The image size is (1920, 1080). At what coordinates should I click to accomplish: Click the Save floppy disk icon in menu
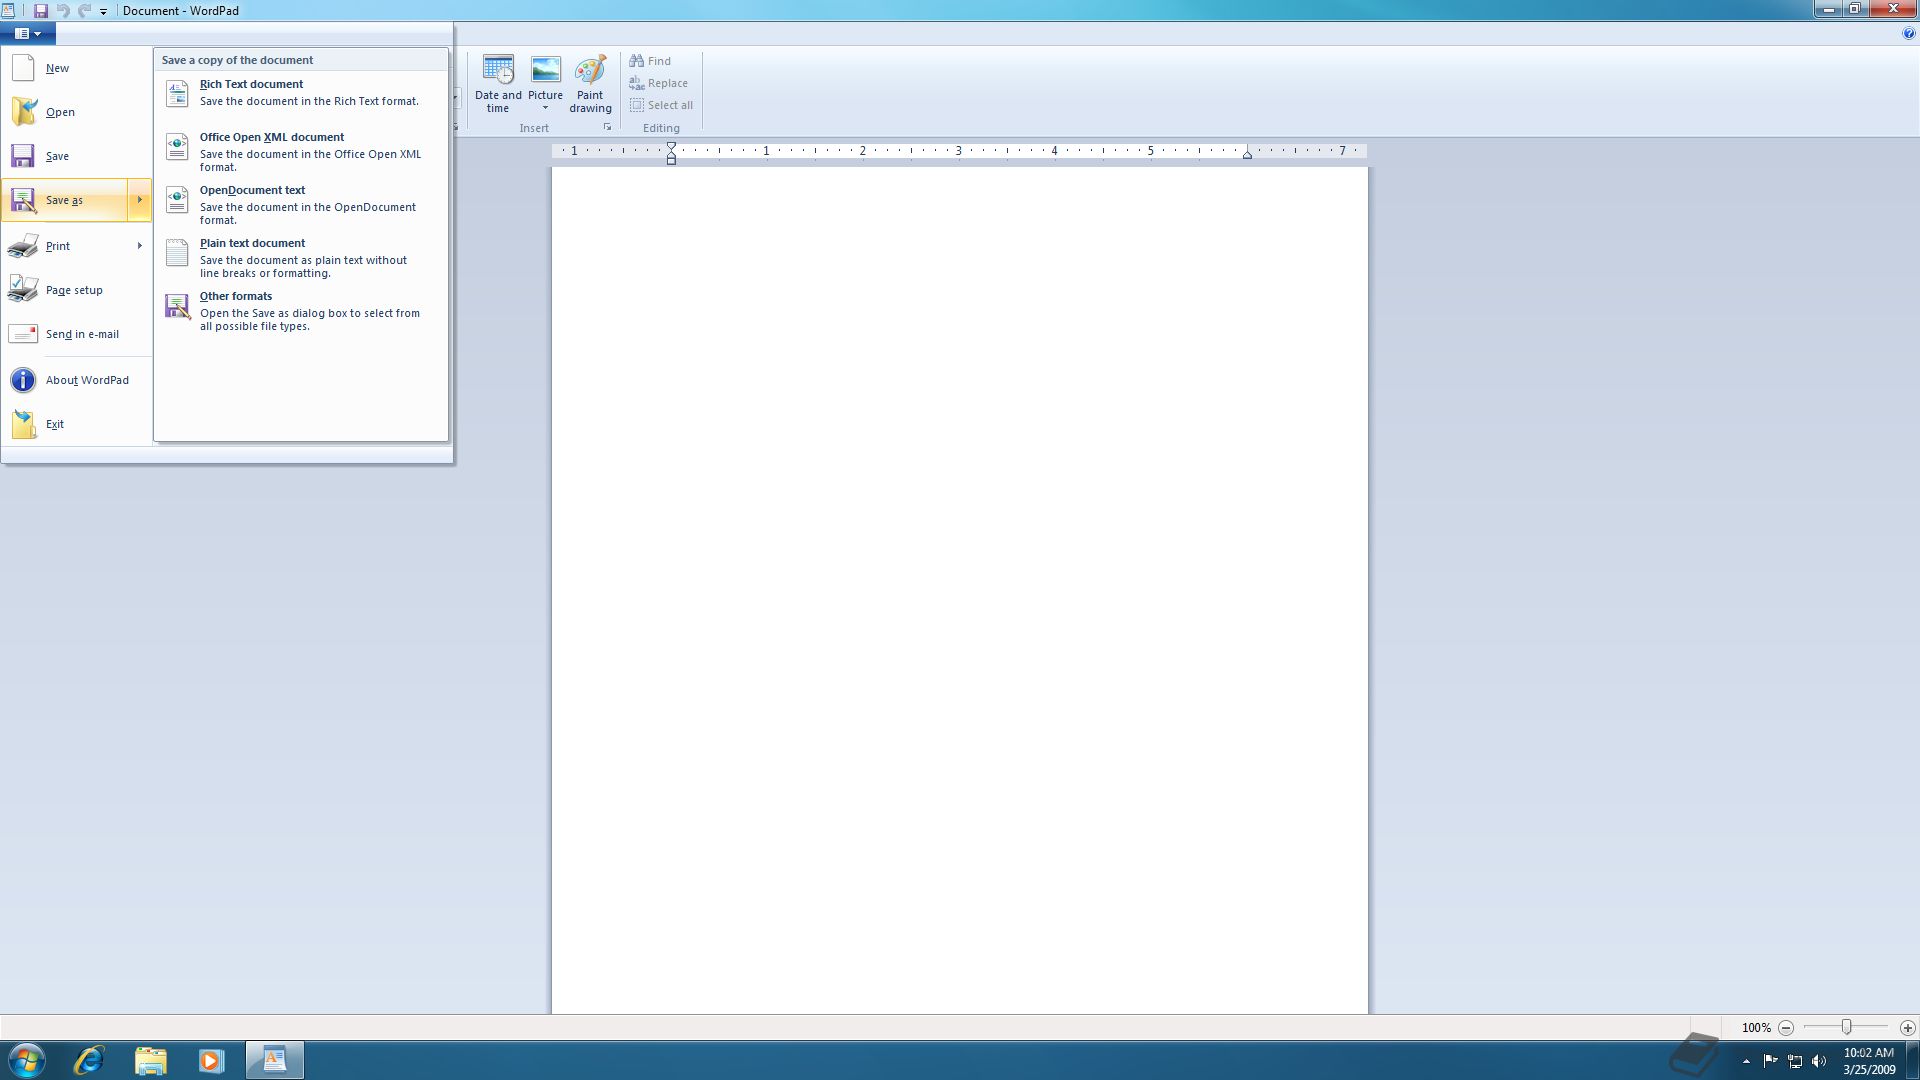[23, 156]
